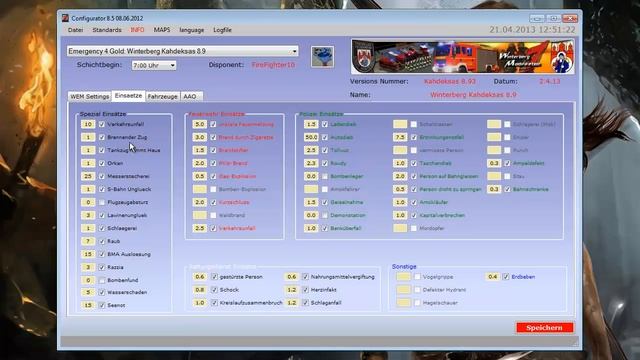The height and width of the screenshot is (360, 640).
Task: Open the Logfile menu
Action: 222,30
